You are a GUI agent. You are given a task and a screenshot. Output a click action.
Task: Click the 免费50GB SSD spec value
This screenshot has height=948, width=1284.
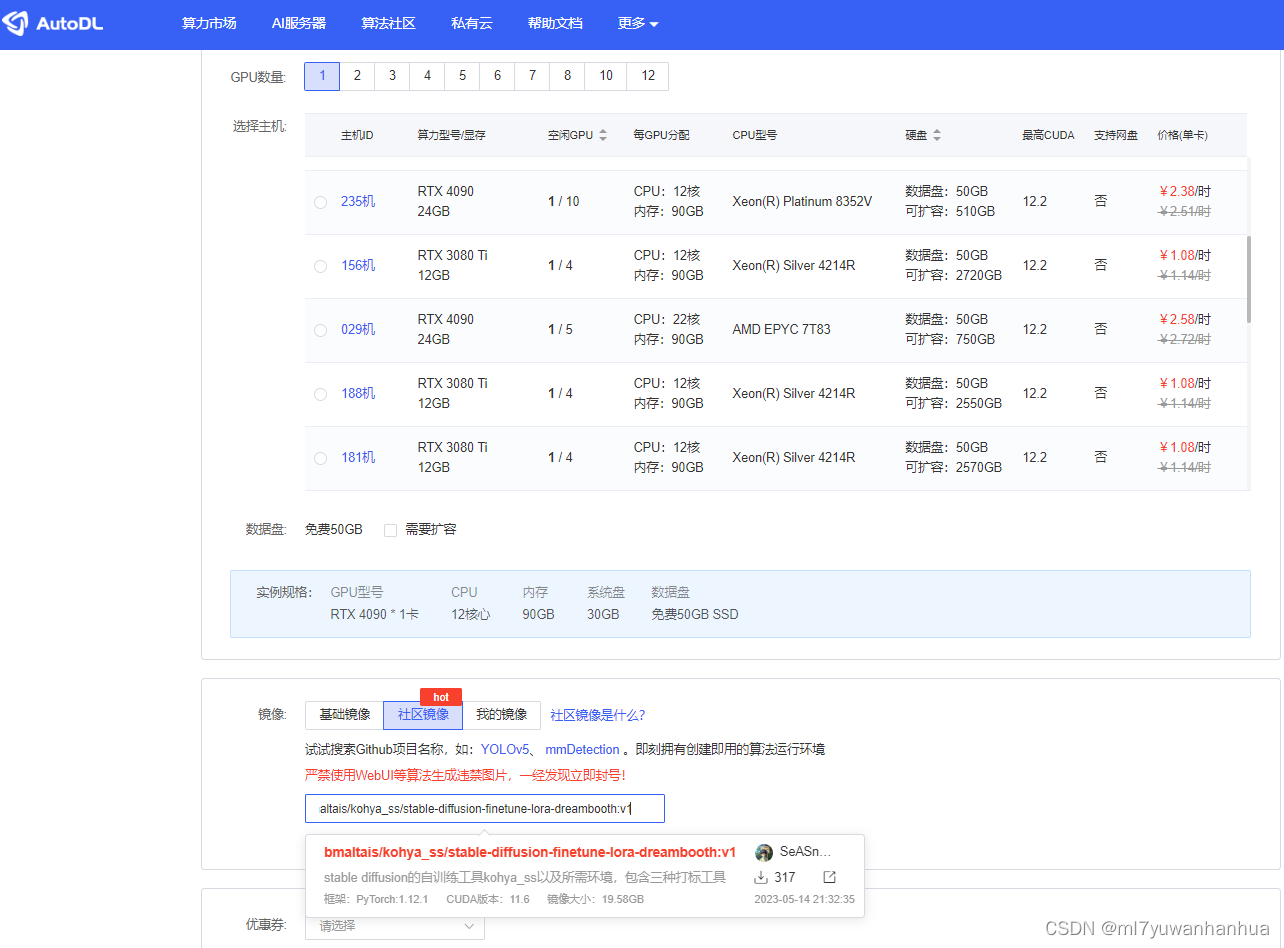pos(695,614)
